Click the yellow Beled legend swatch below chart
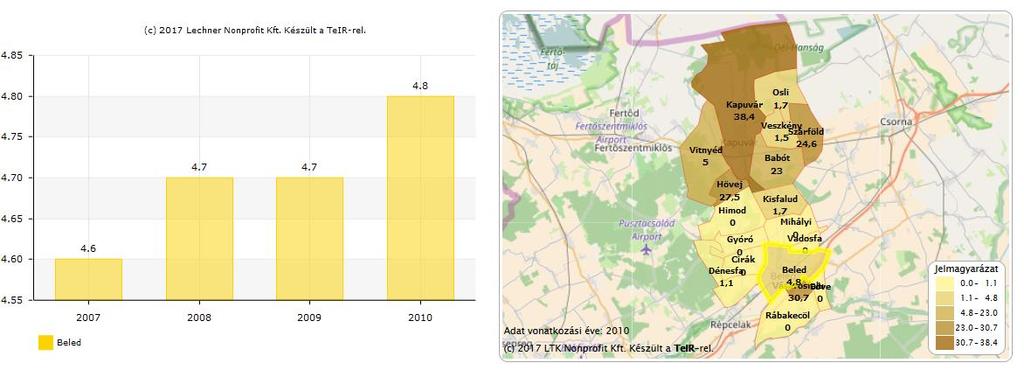Viewport: 1024px width, 370px height. (46, 343)
